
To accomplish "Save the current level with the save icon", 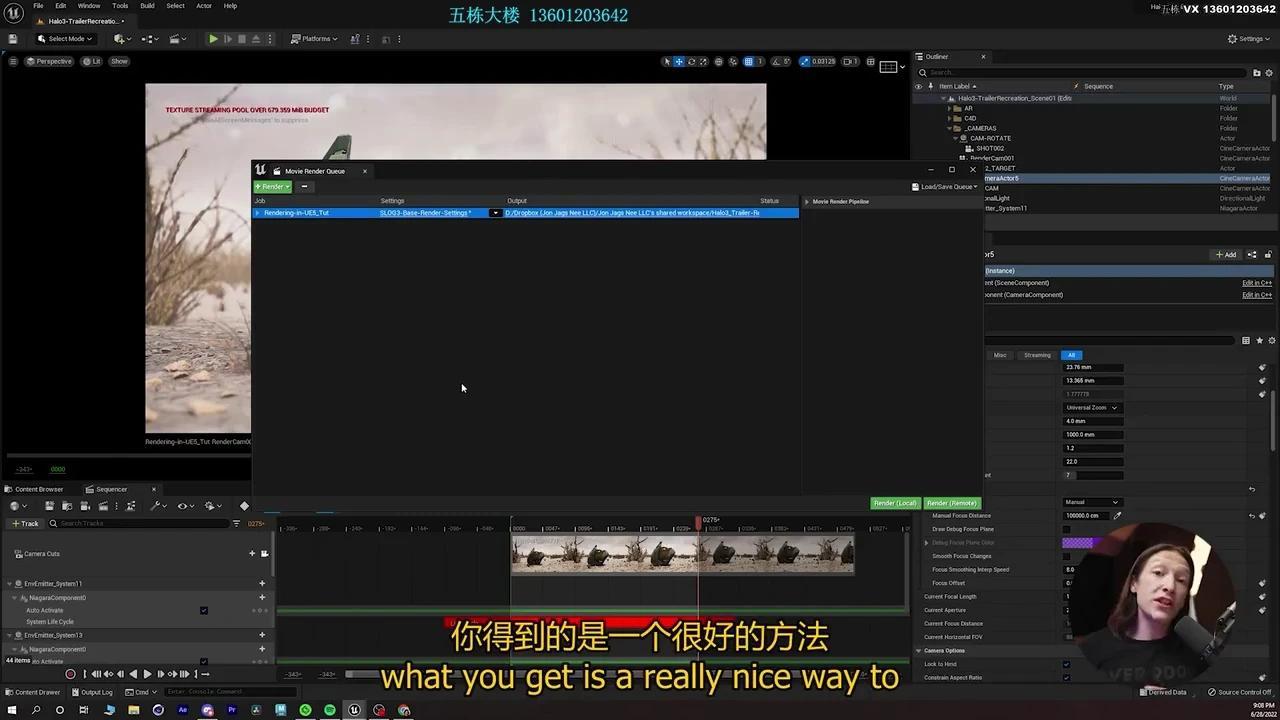I will [x=13, y=38].
